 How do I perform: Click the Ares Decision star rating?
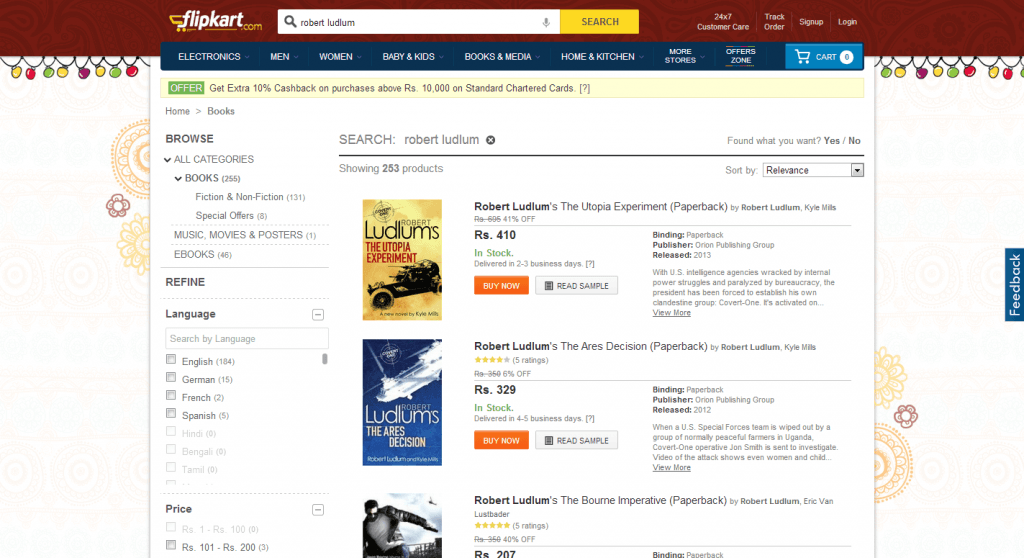[492, 360]
